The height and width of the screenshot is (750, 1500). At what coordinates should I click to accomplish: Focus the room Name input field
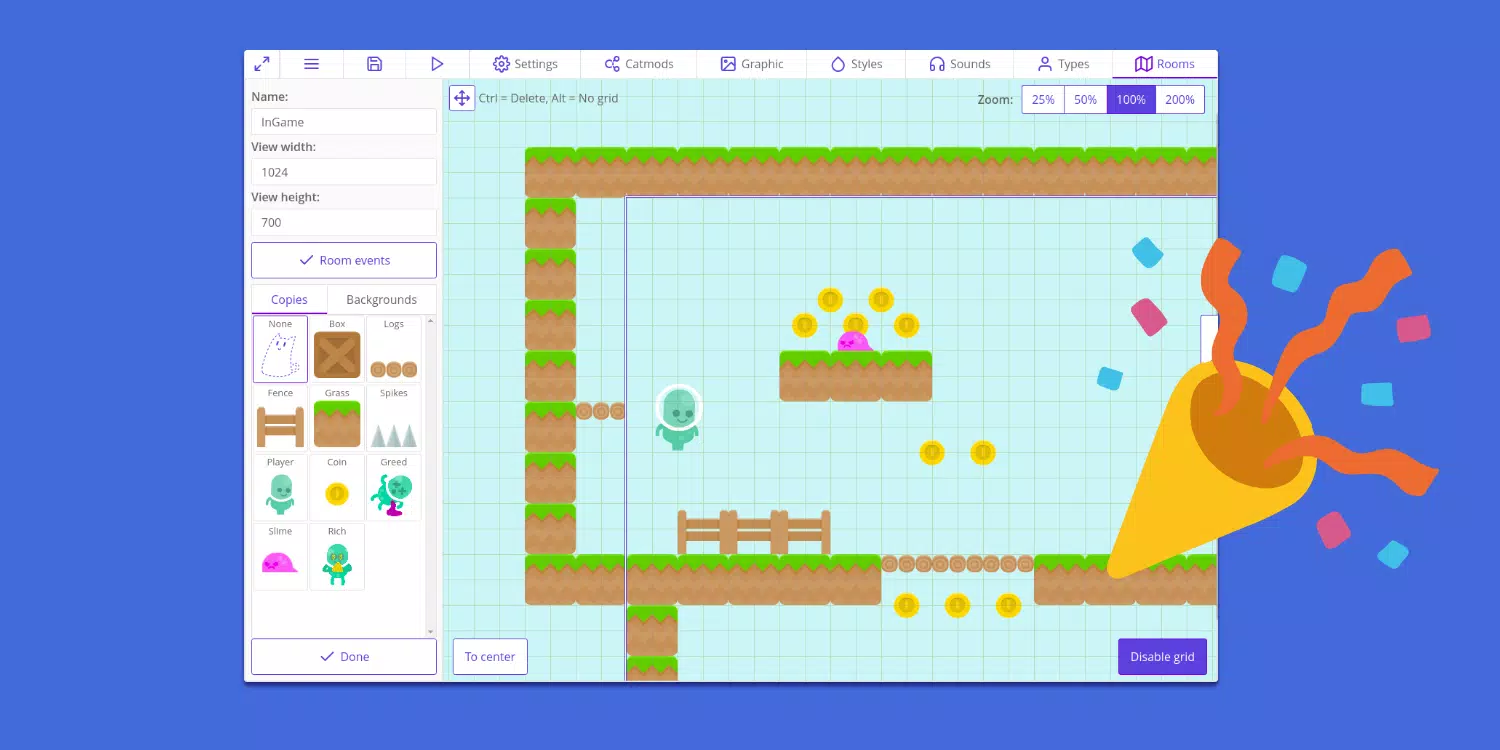[x=344, y=122]
